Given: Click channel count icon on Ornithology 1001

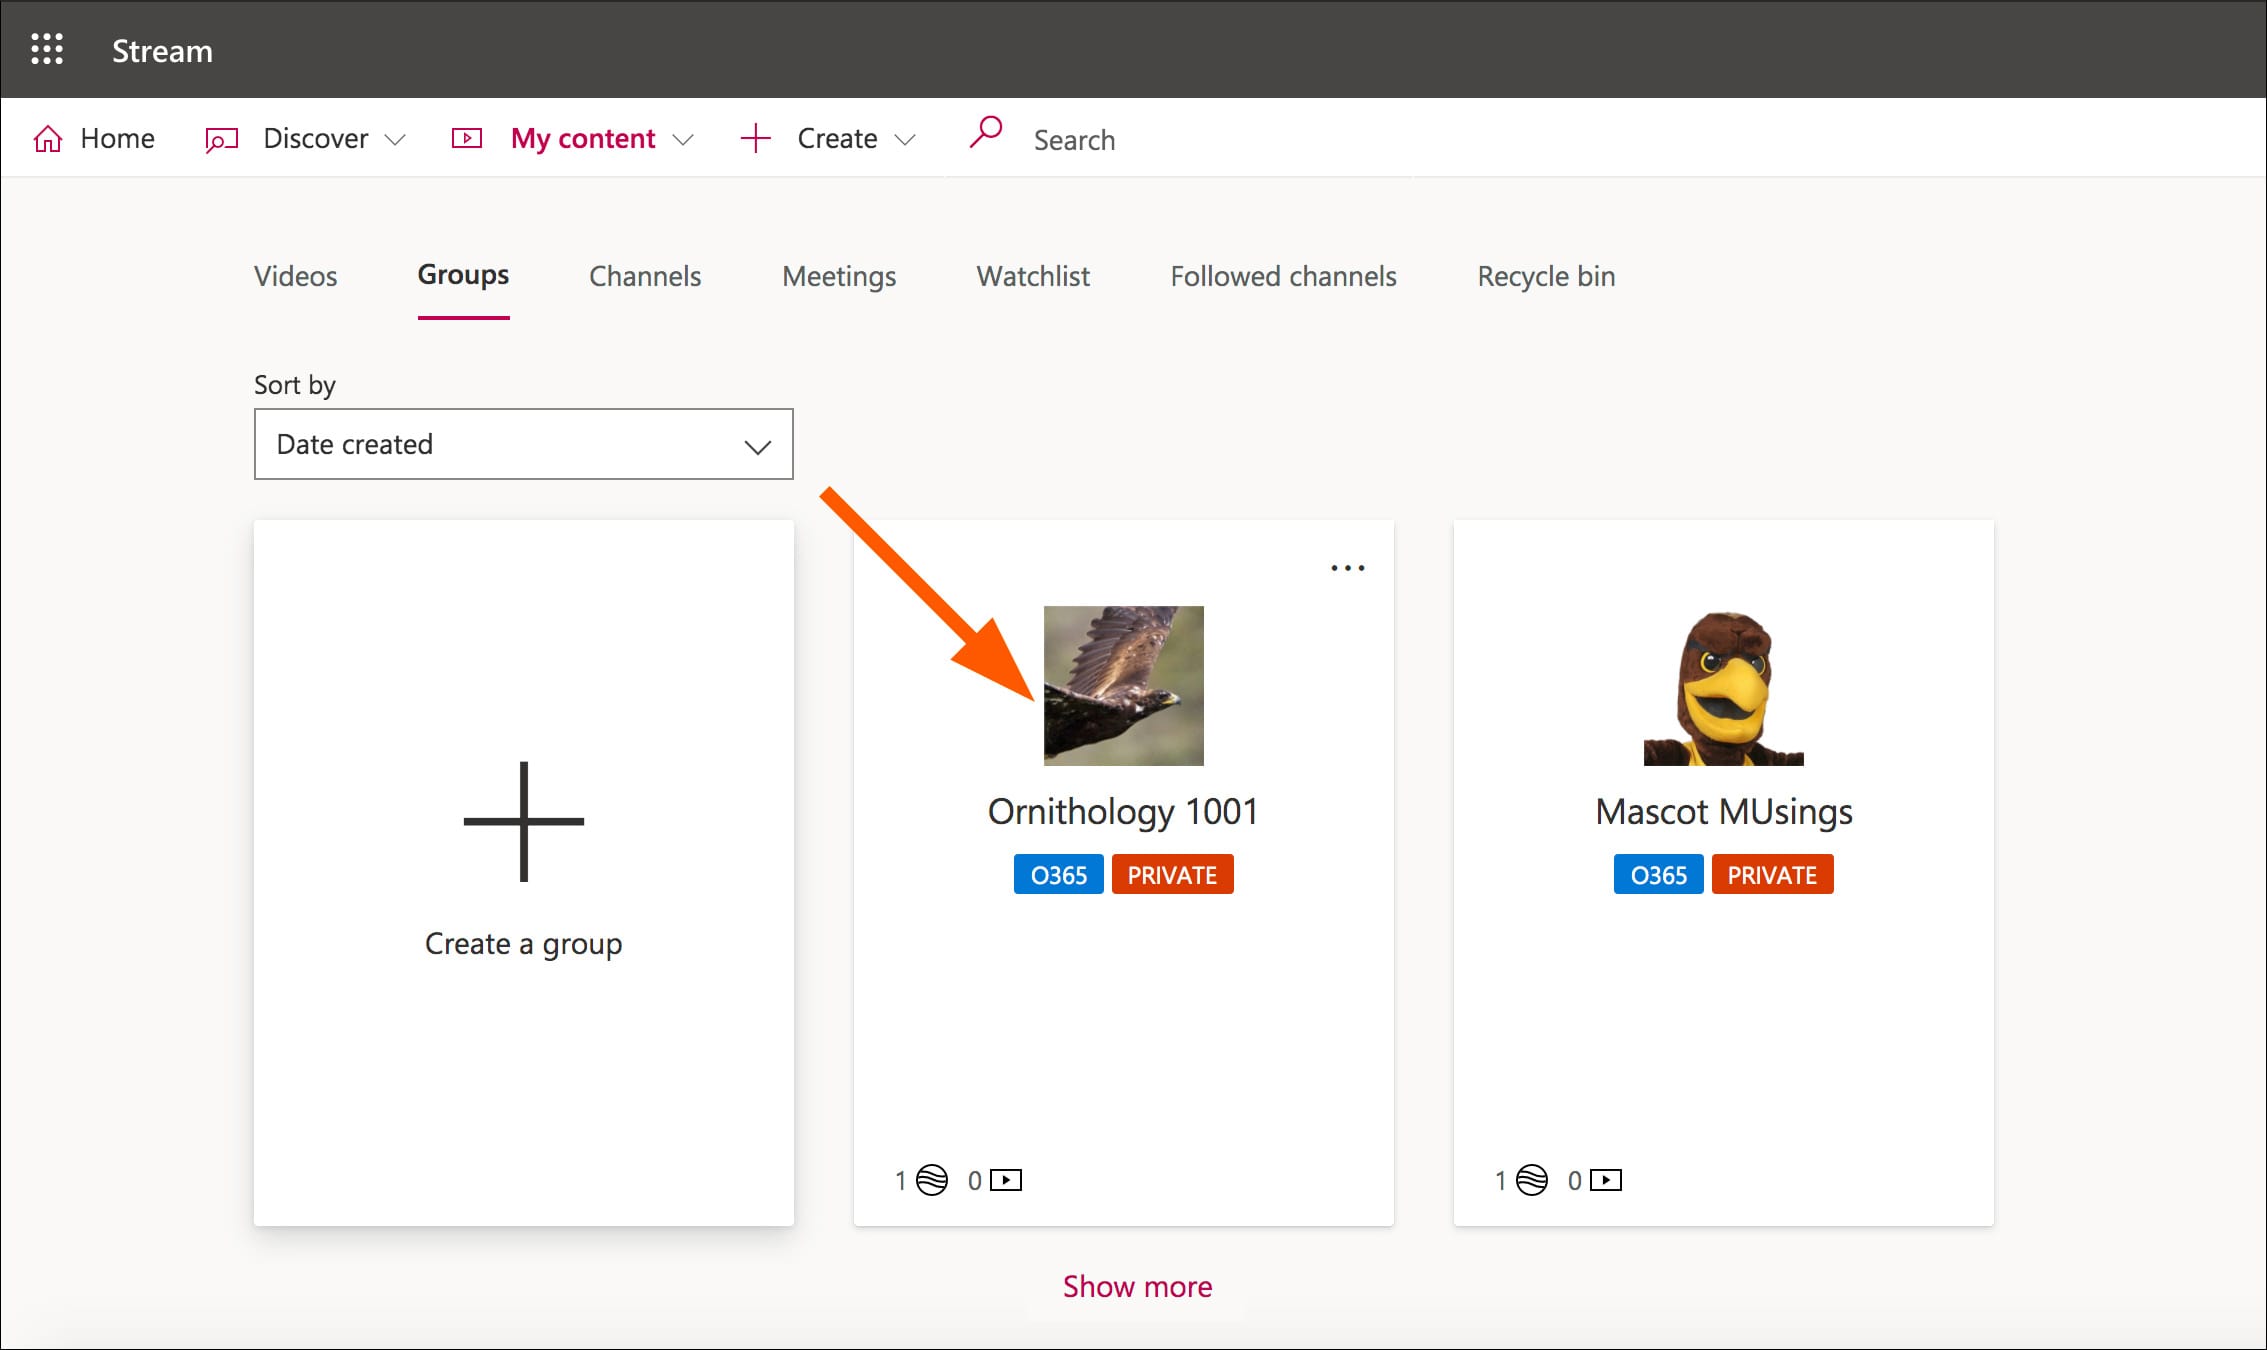Looking at the screenshot, I should pos(932,1180).
